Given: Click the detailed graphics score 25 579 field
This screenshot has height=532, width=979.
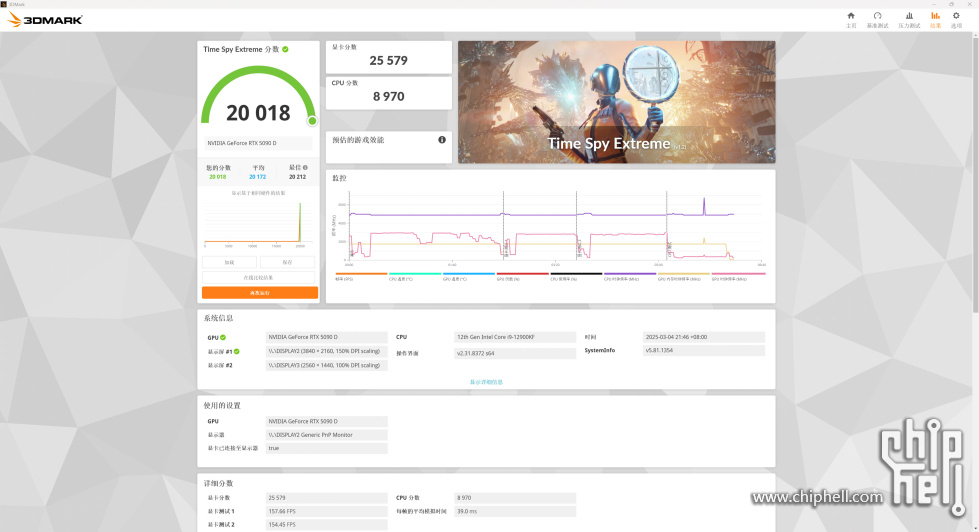Looking at the screenshot, I should point(327,498).
